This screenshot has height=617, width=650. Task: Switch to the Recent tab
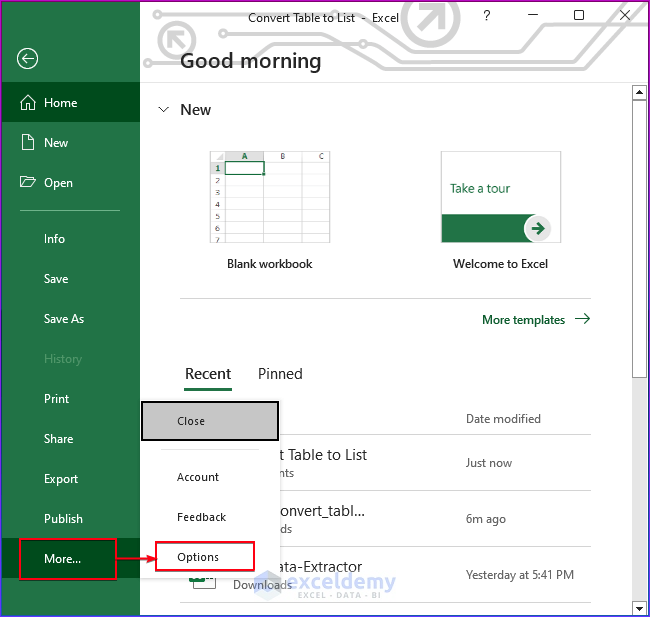[x=208, y=374]
